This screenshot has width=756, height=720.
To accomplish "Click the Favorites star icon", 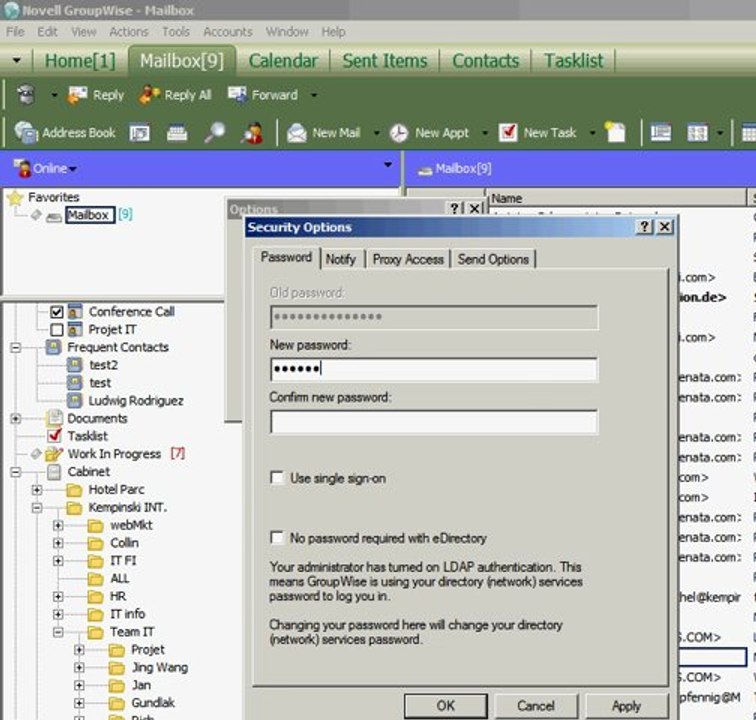I will (x=15, y=198).
